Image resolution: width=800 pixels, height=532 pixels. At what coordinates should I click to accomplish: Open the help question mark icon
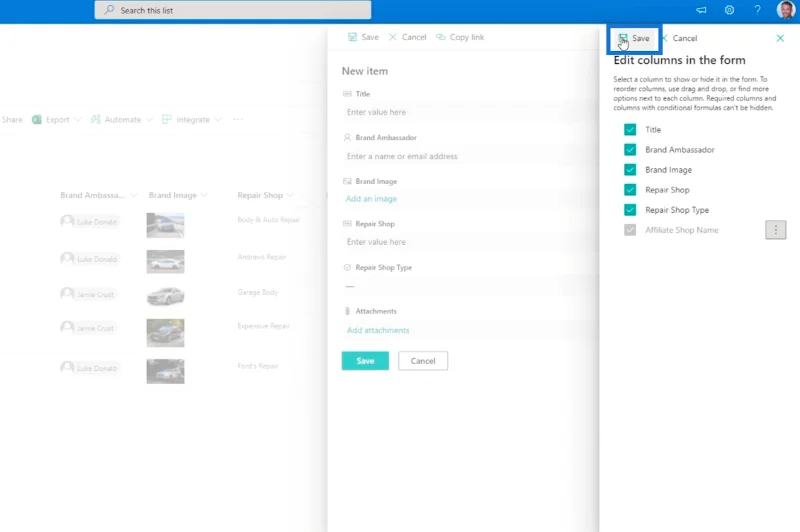coord(757,10)
